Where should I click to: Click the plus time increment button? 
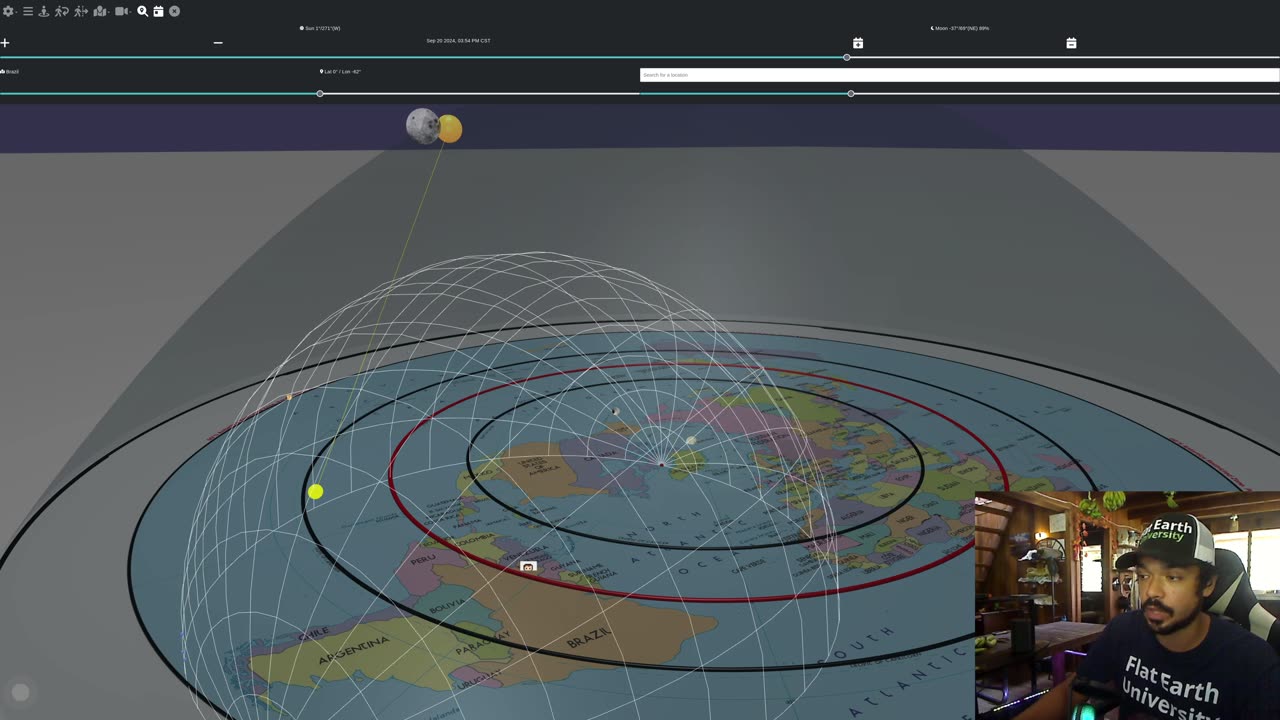pyautogui.click(x=5, y=43)
